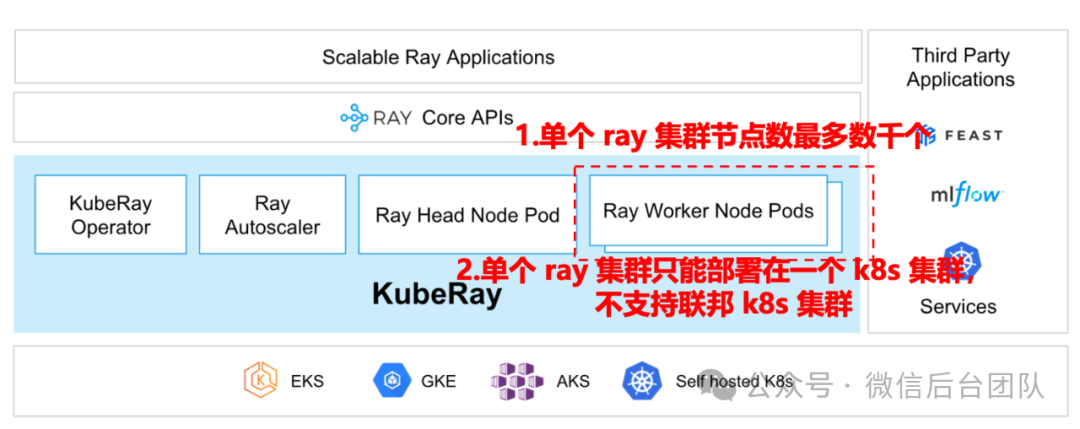
Task: Click the AKS purple cubes icon
Action: point(517,381)
